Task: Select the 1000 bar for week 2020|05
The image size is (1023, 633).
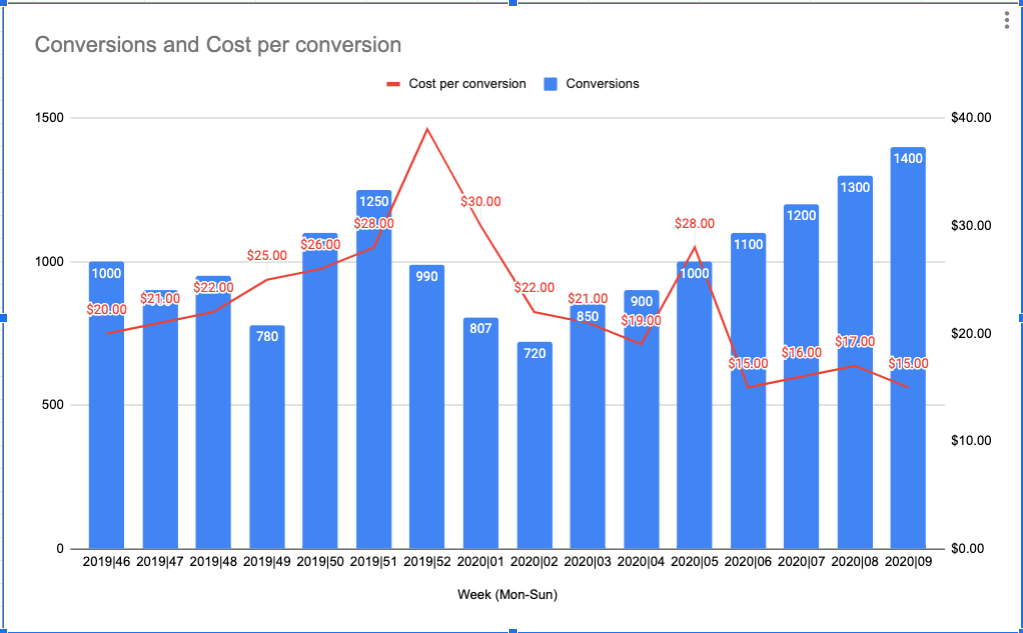Action: (695, 400)
